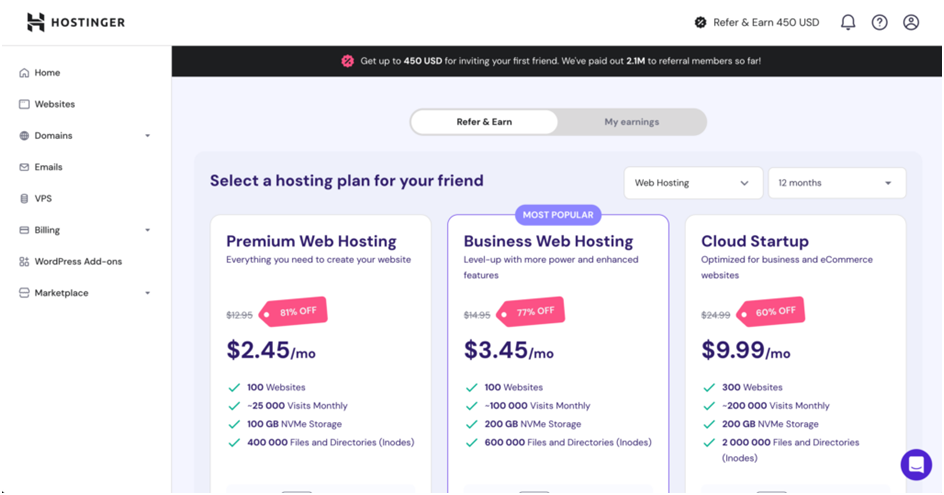Open the 12 months period dropdown
This screenshot has width=944, height=495.
tap(836, 183)
